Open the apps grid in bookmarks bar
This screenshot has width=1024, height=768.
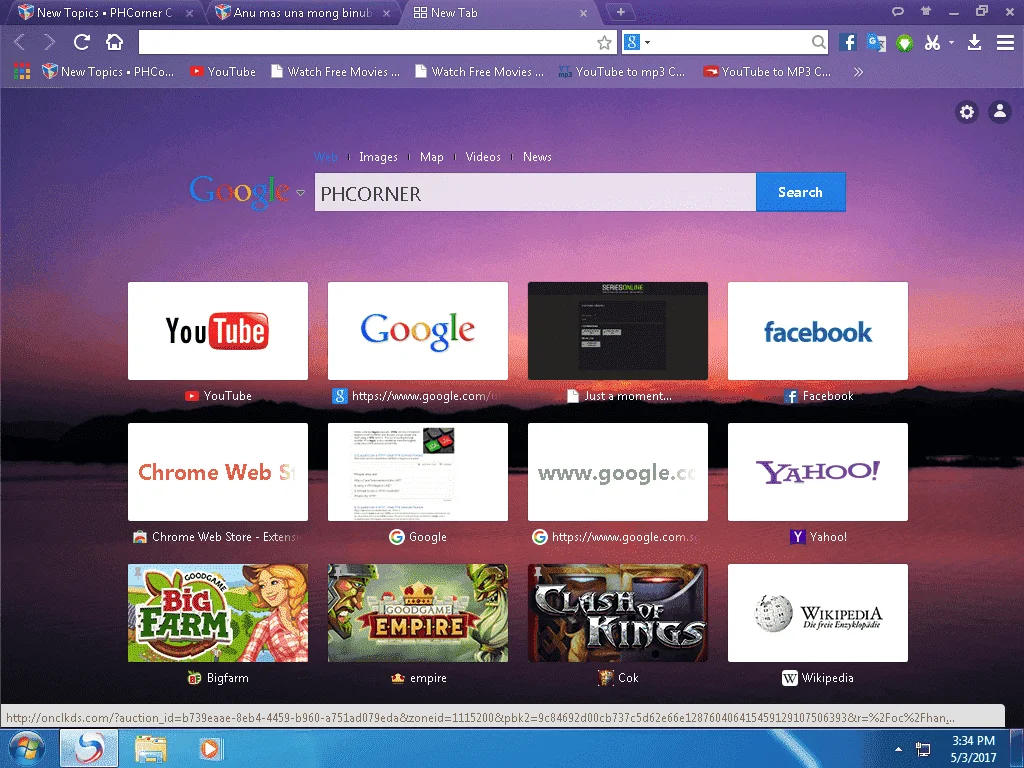pos(22,72)
